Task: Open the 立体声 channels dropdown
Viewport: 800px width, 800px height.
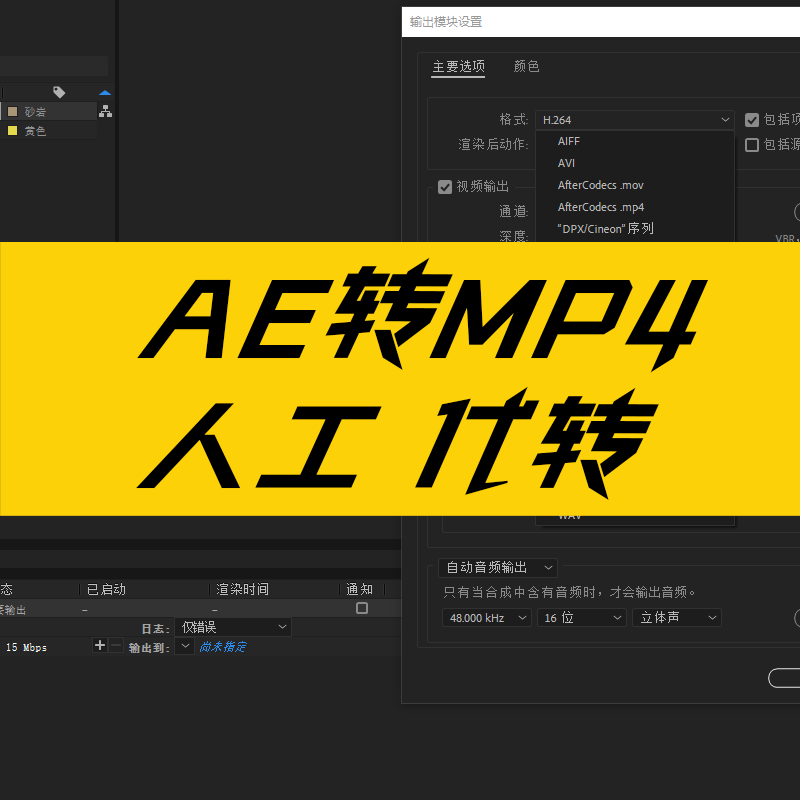Action: click(x=677, y=617)
